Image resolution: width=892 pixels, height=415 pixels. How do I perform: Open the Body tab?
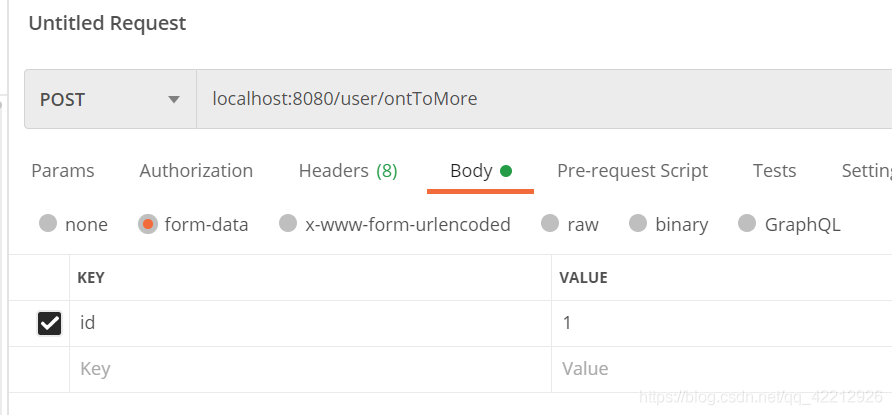(479, 171)
